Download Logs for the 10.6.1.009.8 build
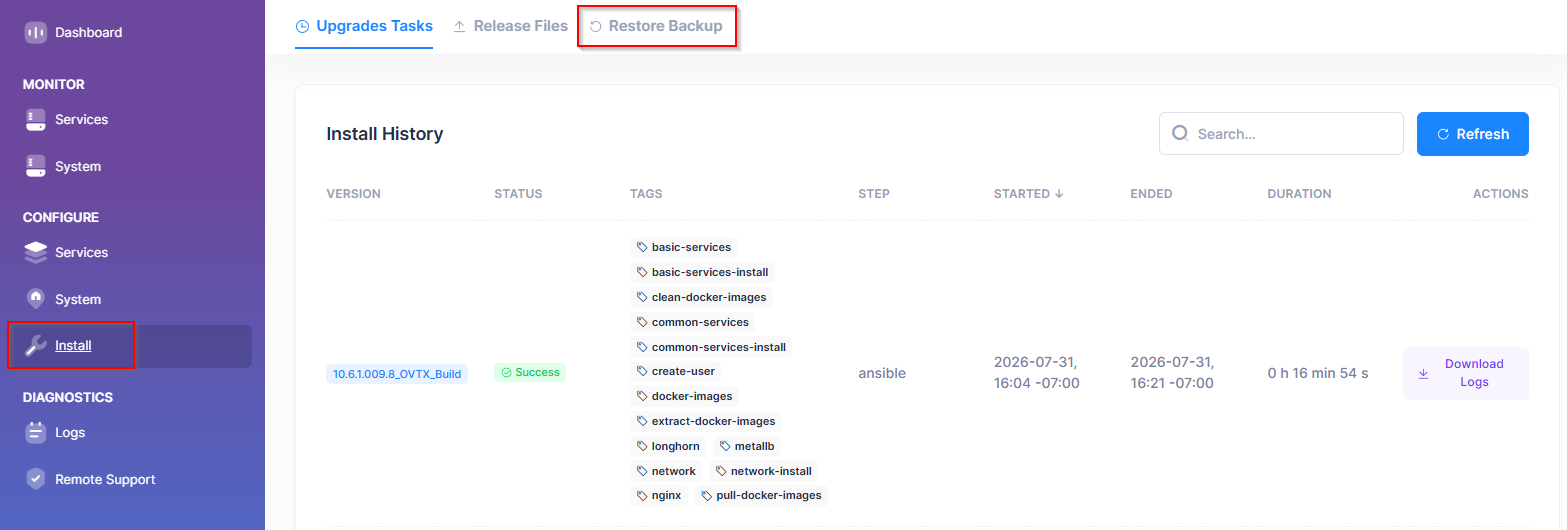This screenshot has width=1567, height=530. (x=1465, y=373)
